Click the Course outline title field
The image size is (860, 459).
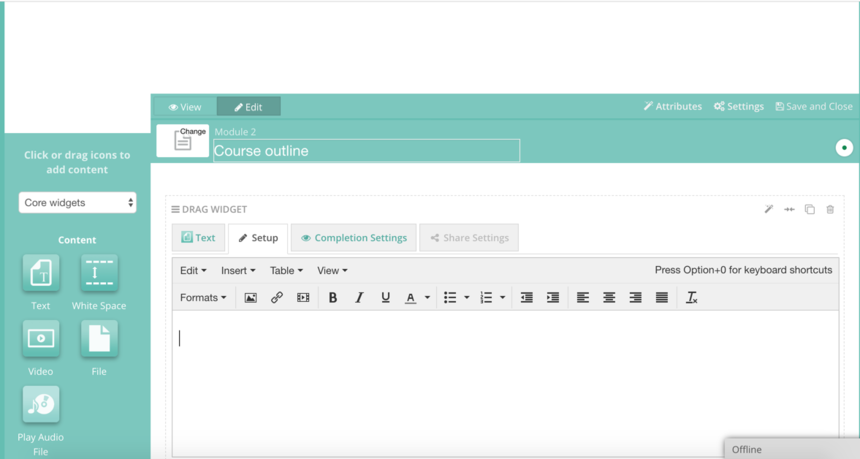pos(366,151)
